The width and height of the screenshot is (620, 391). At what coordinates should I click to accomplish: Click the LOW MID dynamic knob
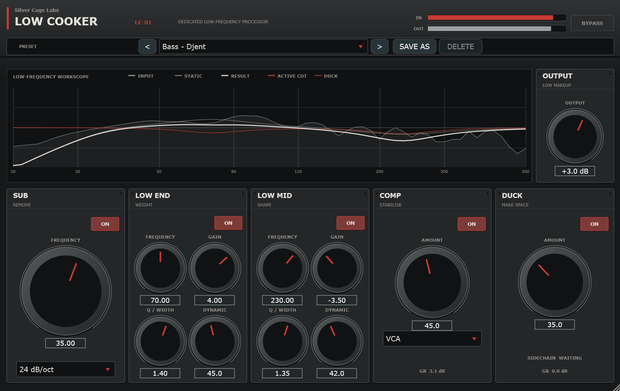[x=337, y=341]
